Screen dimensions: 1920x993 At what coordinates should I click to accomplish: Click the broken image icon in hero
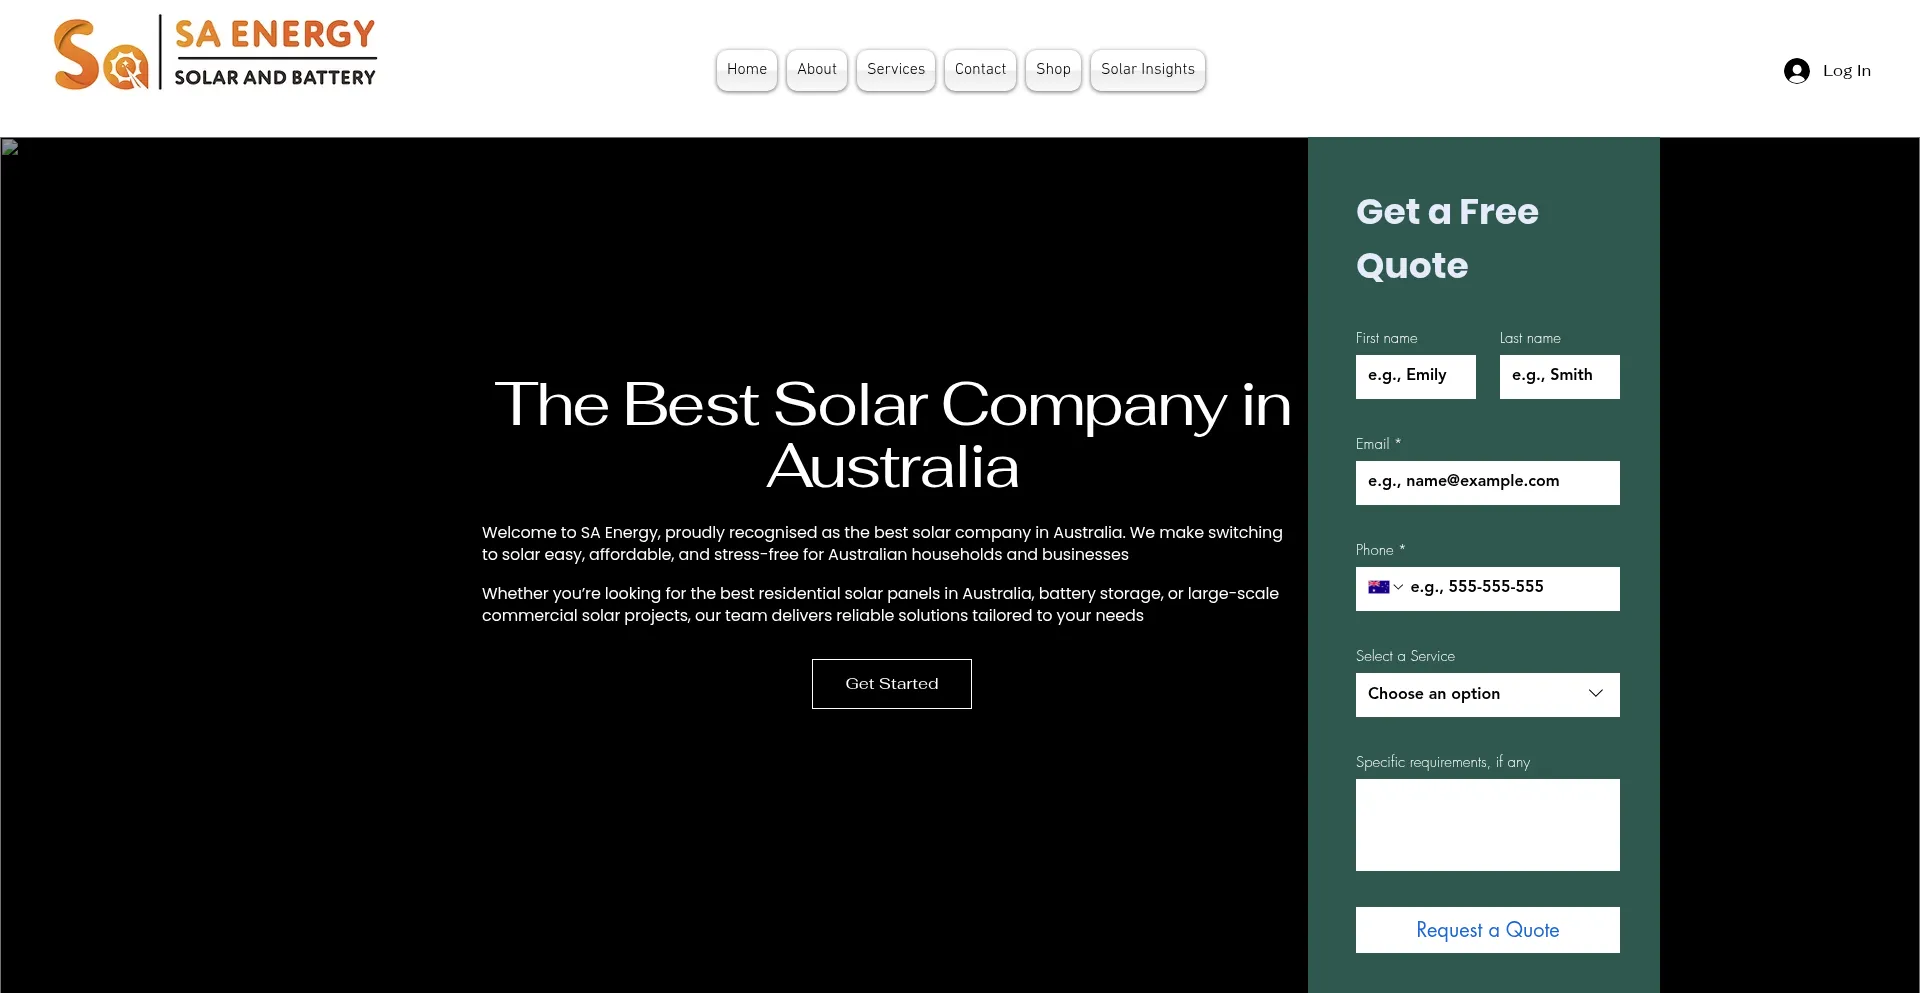(11, 148)
